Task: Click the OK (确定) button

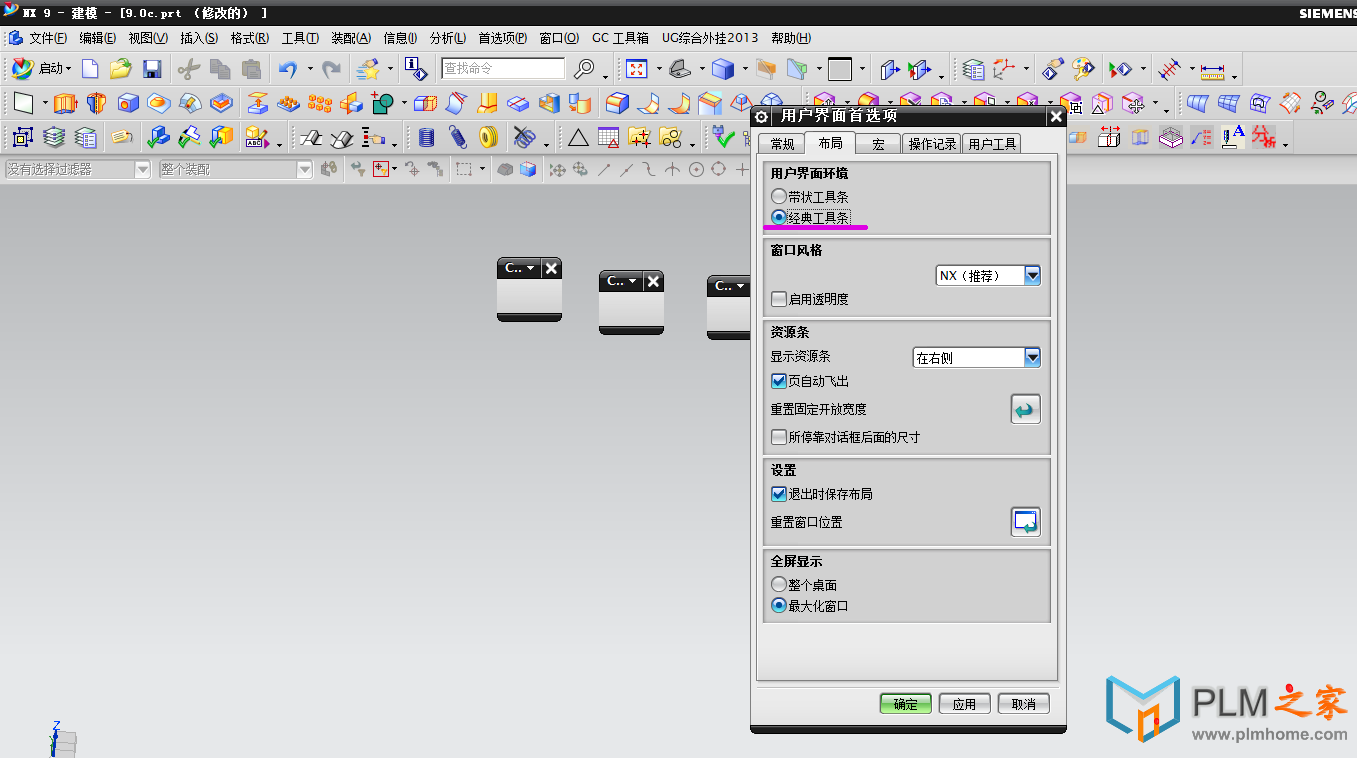Action: (x=906, y=704)
